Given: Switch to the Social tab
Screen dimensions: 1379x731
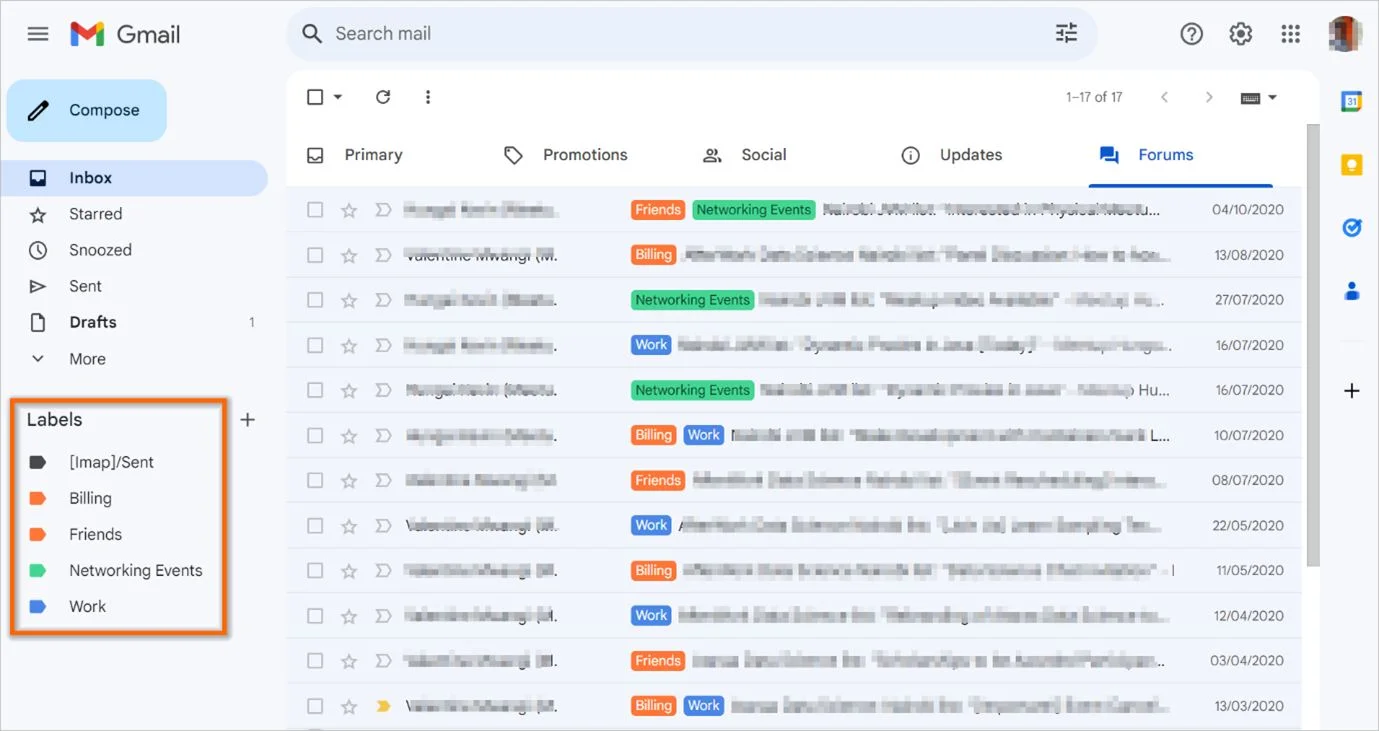Looking at the screenshot, I should pyautogui.click(x=764, y=155).
